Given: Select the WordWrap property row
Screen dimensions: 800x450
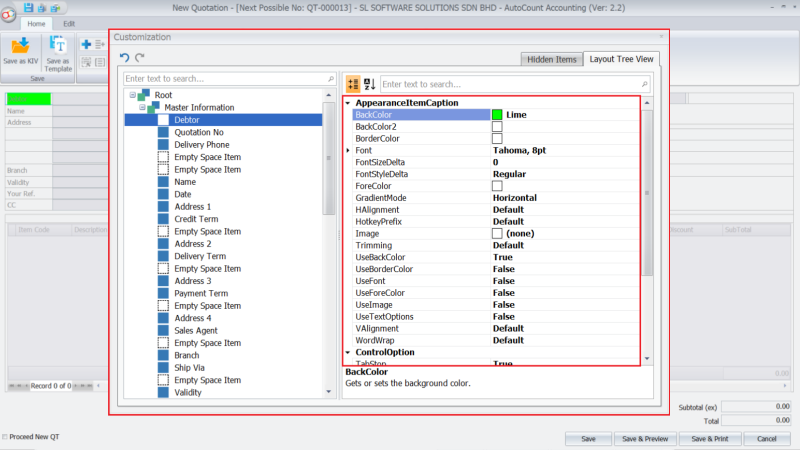Looking at the screenshot, I should (496, 340).
